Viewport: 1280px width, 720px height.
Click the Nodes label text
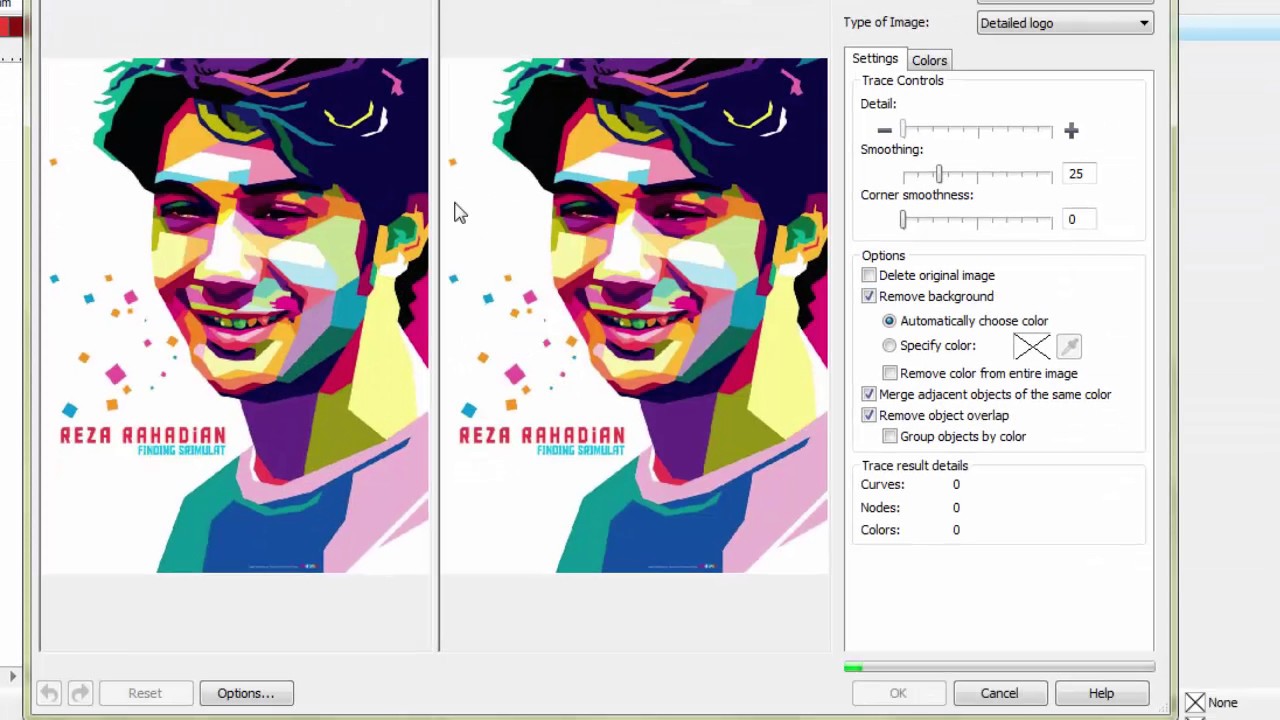tap(880, 507)
